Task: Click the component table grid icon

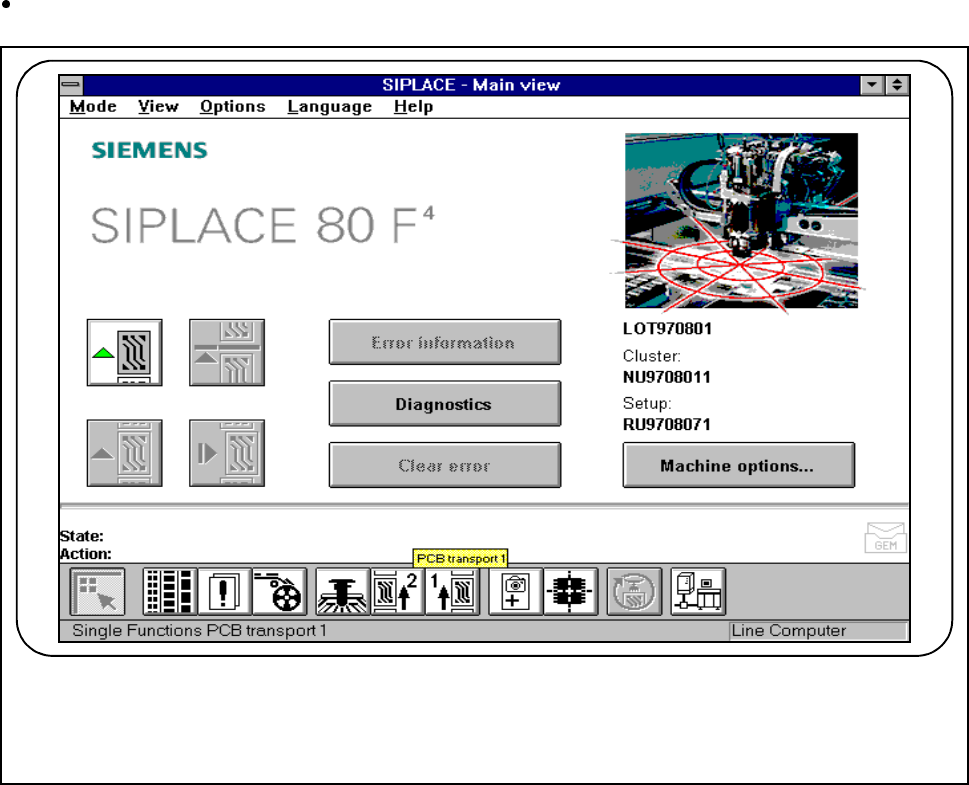Action: point(170,592)
